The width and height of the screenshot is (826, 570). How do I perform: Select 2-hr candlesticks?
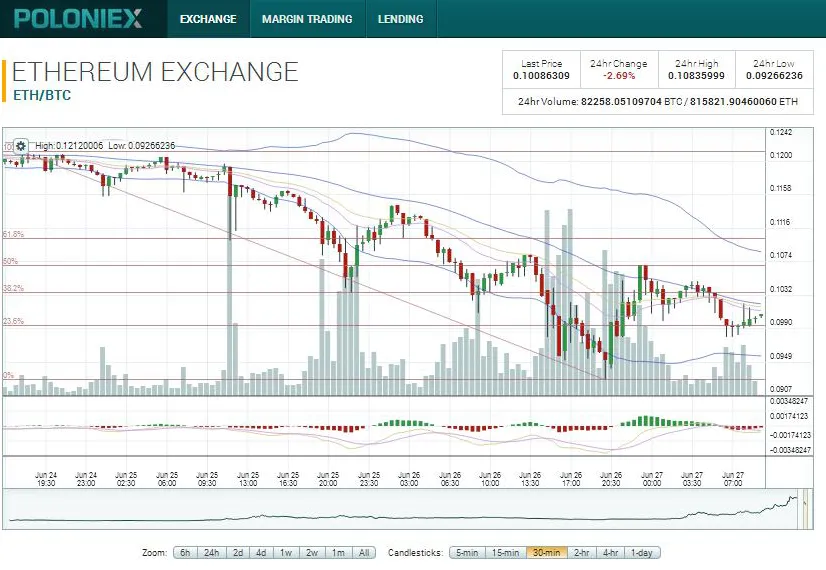pyautogui.click(x=581, y=553)
